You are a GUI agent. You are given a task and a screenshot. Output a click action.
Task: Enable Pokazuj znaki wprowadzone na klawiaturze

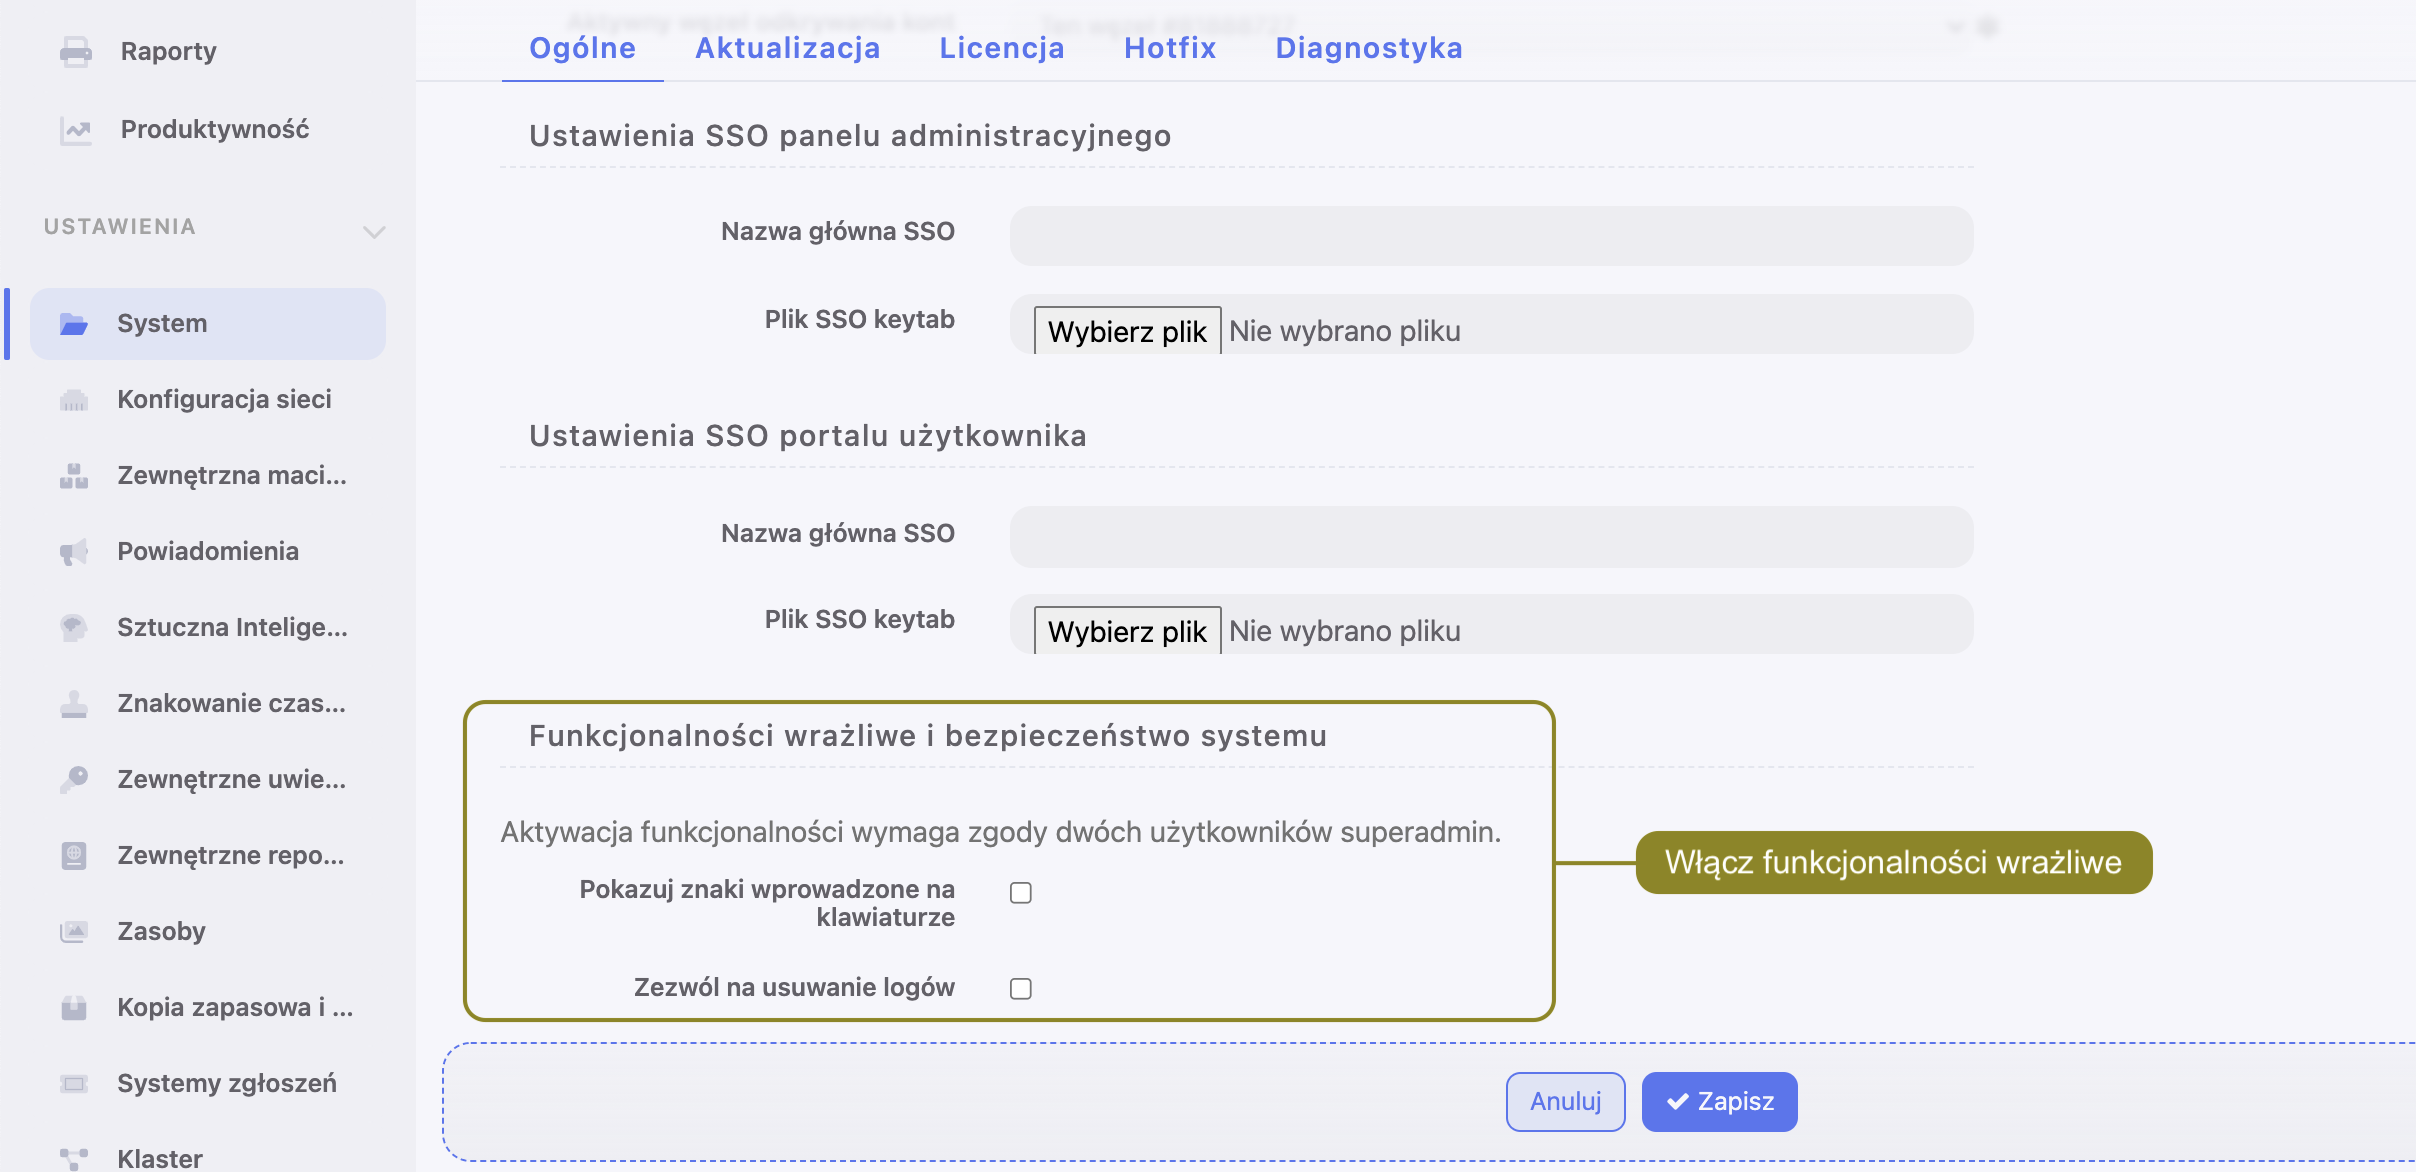point(1020,892)
